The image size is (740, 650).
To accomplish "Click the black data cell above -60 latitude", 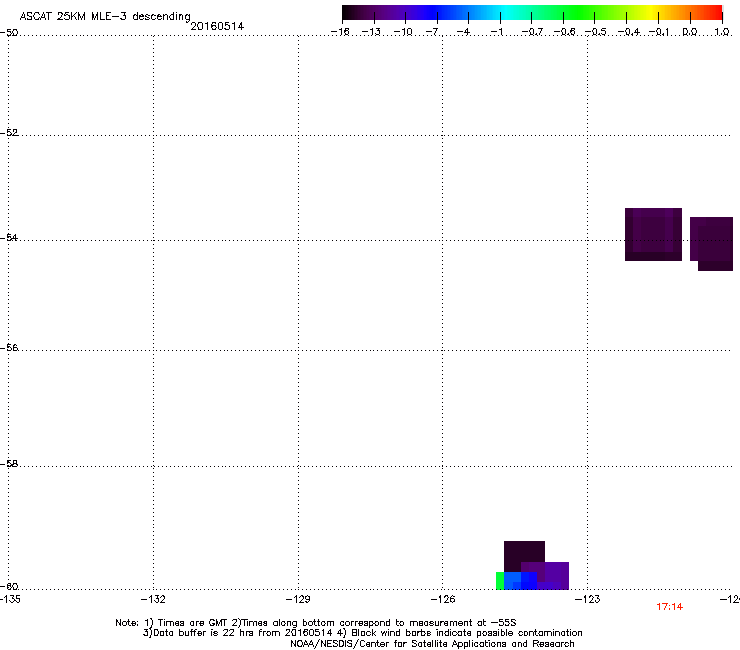I will pyautogui.click(x=524, y=552).
